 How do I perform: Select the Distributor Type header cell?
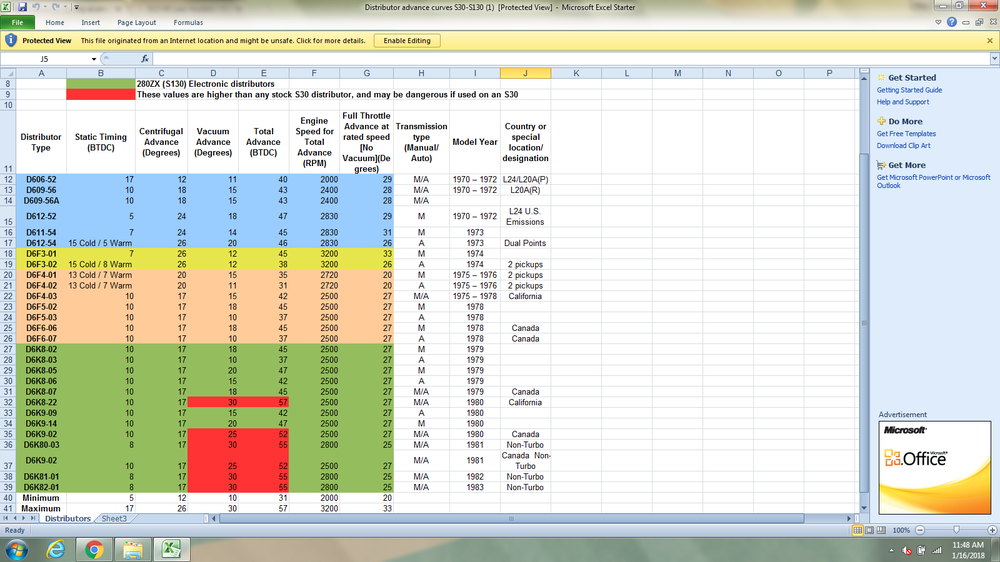[41, 142]
